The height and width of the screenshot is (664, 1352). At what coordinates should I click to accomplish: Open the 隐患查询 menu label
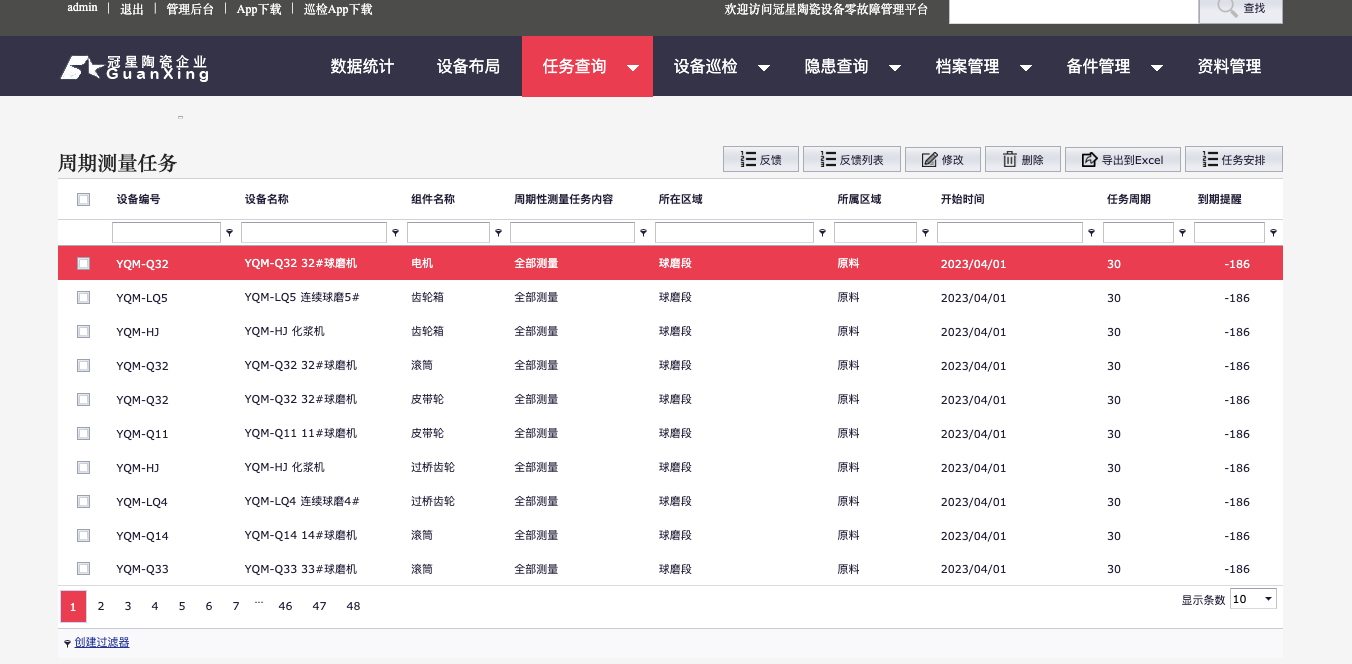pyautogui.click(x=836, y=67)
